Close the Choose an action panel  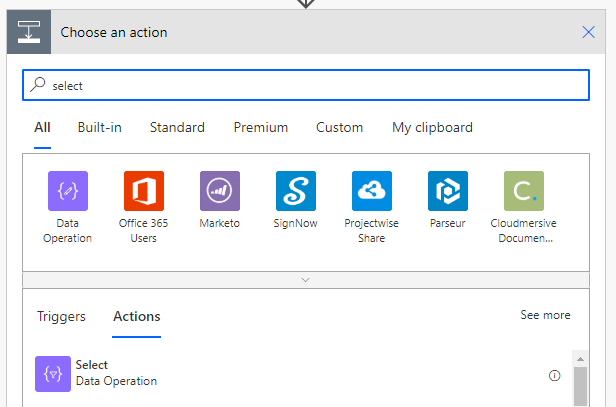coord(588,32)
